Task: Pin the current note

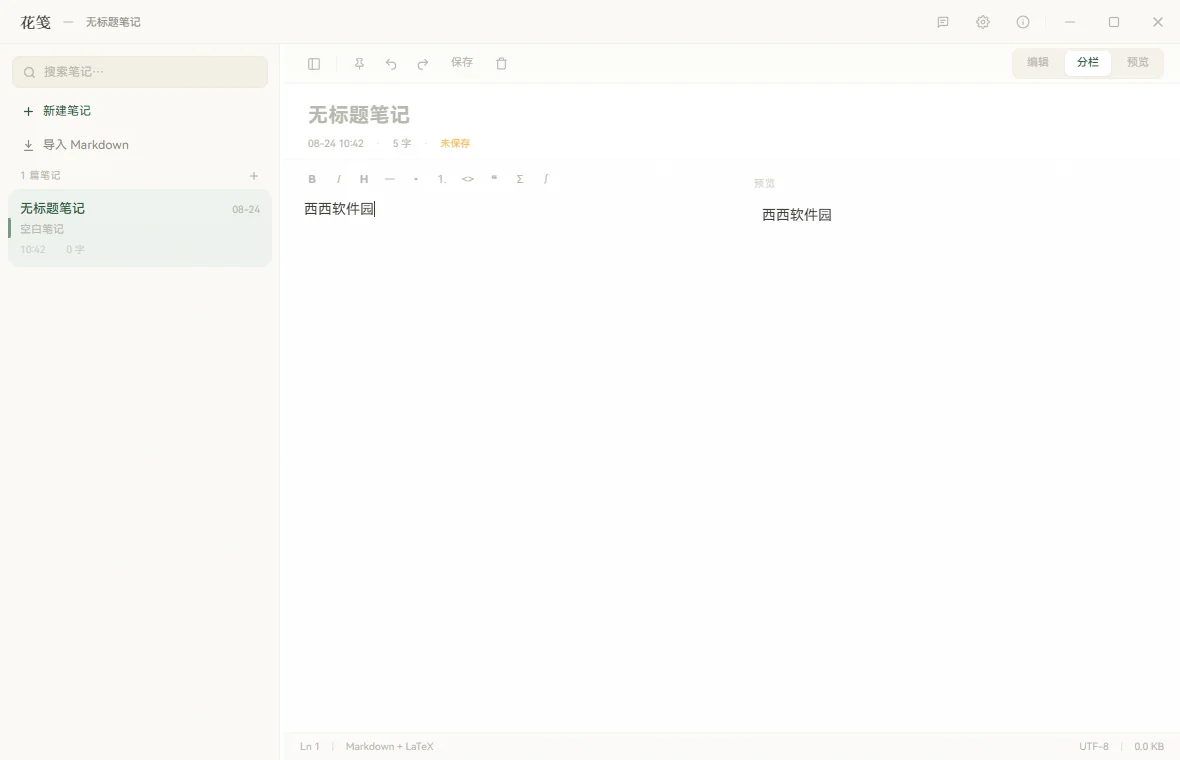Action: [359, 64]
